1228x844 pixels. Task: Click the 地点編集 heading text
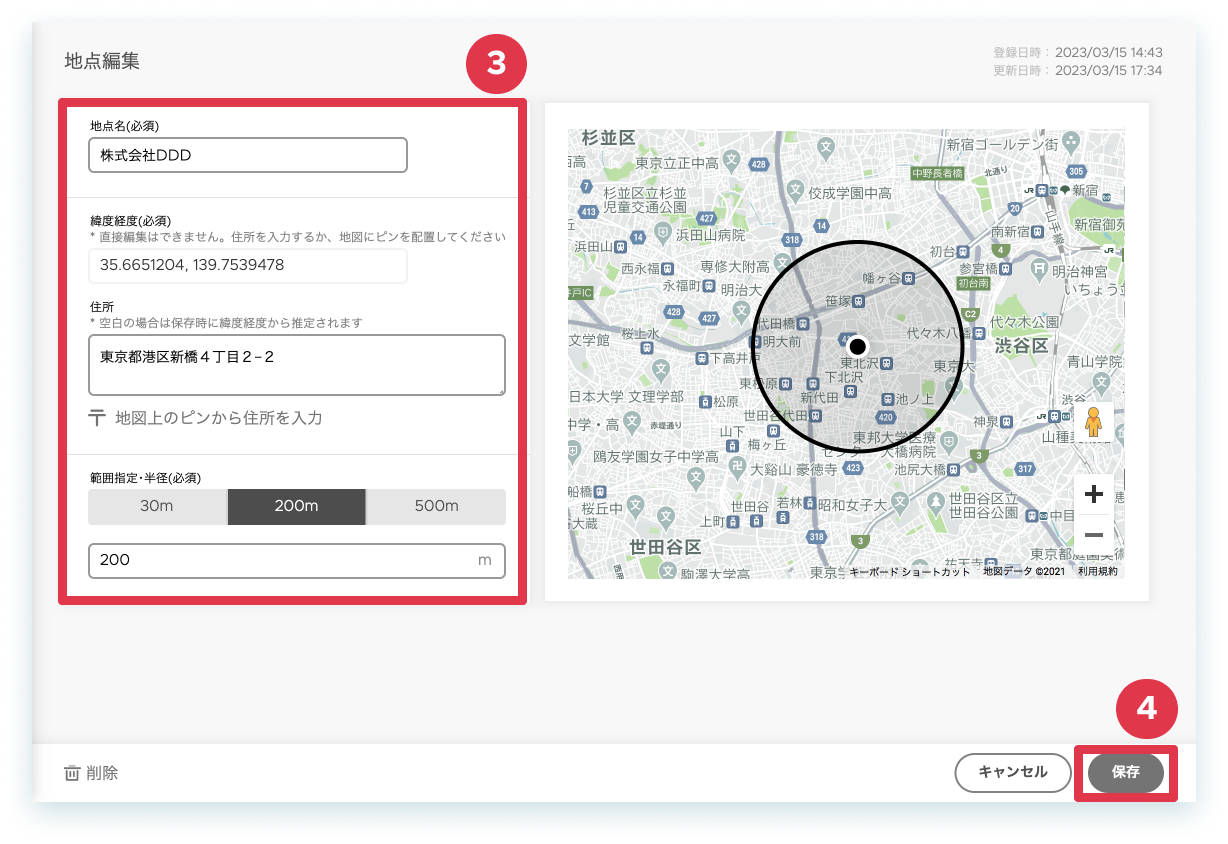(x=102, y=60)
